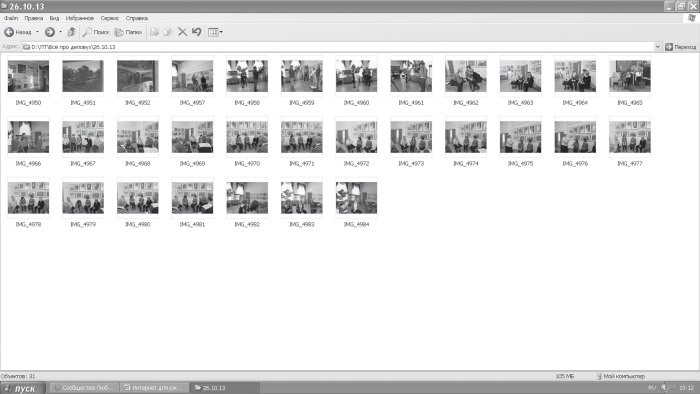The image size is (700, 394).
Task: Click the file name label IMG_4968
Action: click(x=138, y=164)
